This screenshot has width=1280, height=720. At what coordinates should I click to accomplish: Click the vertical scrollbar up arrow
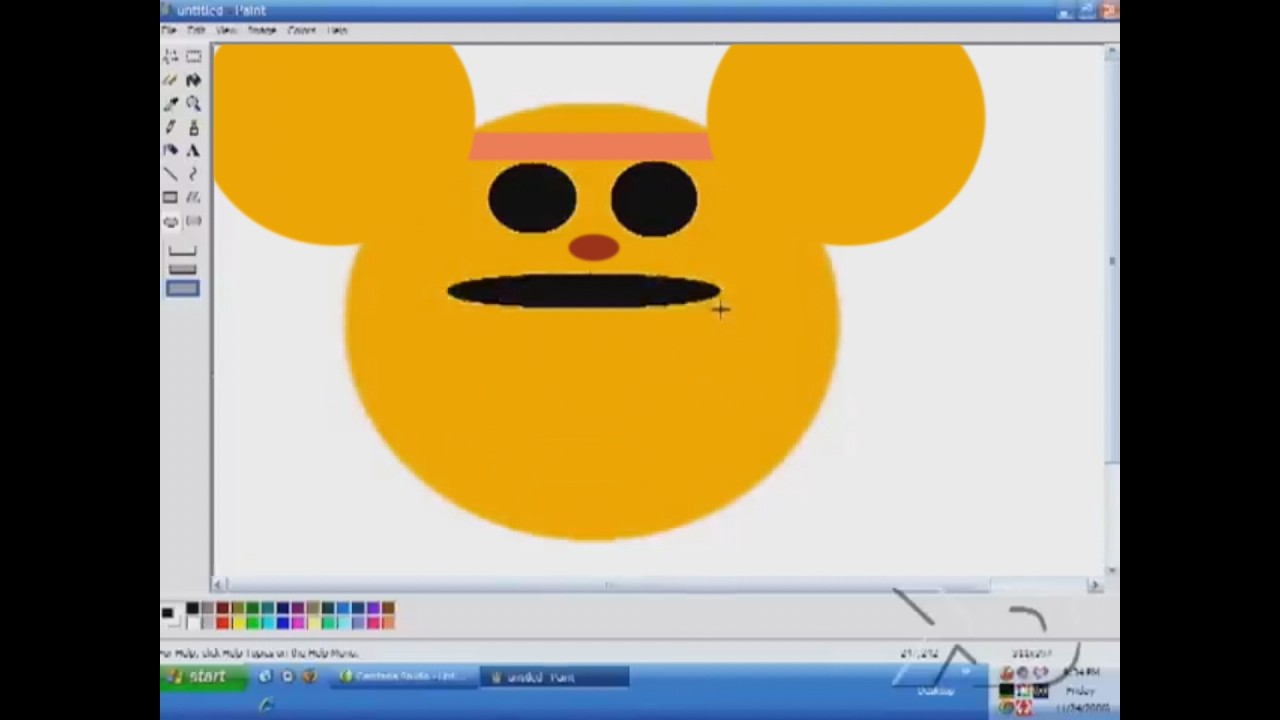1112,53
